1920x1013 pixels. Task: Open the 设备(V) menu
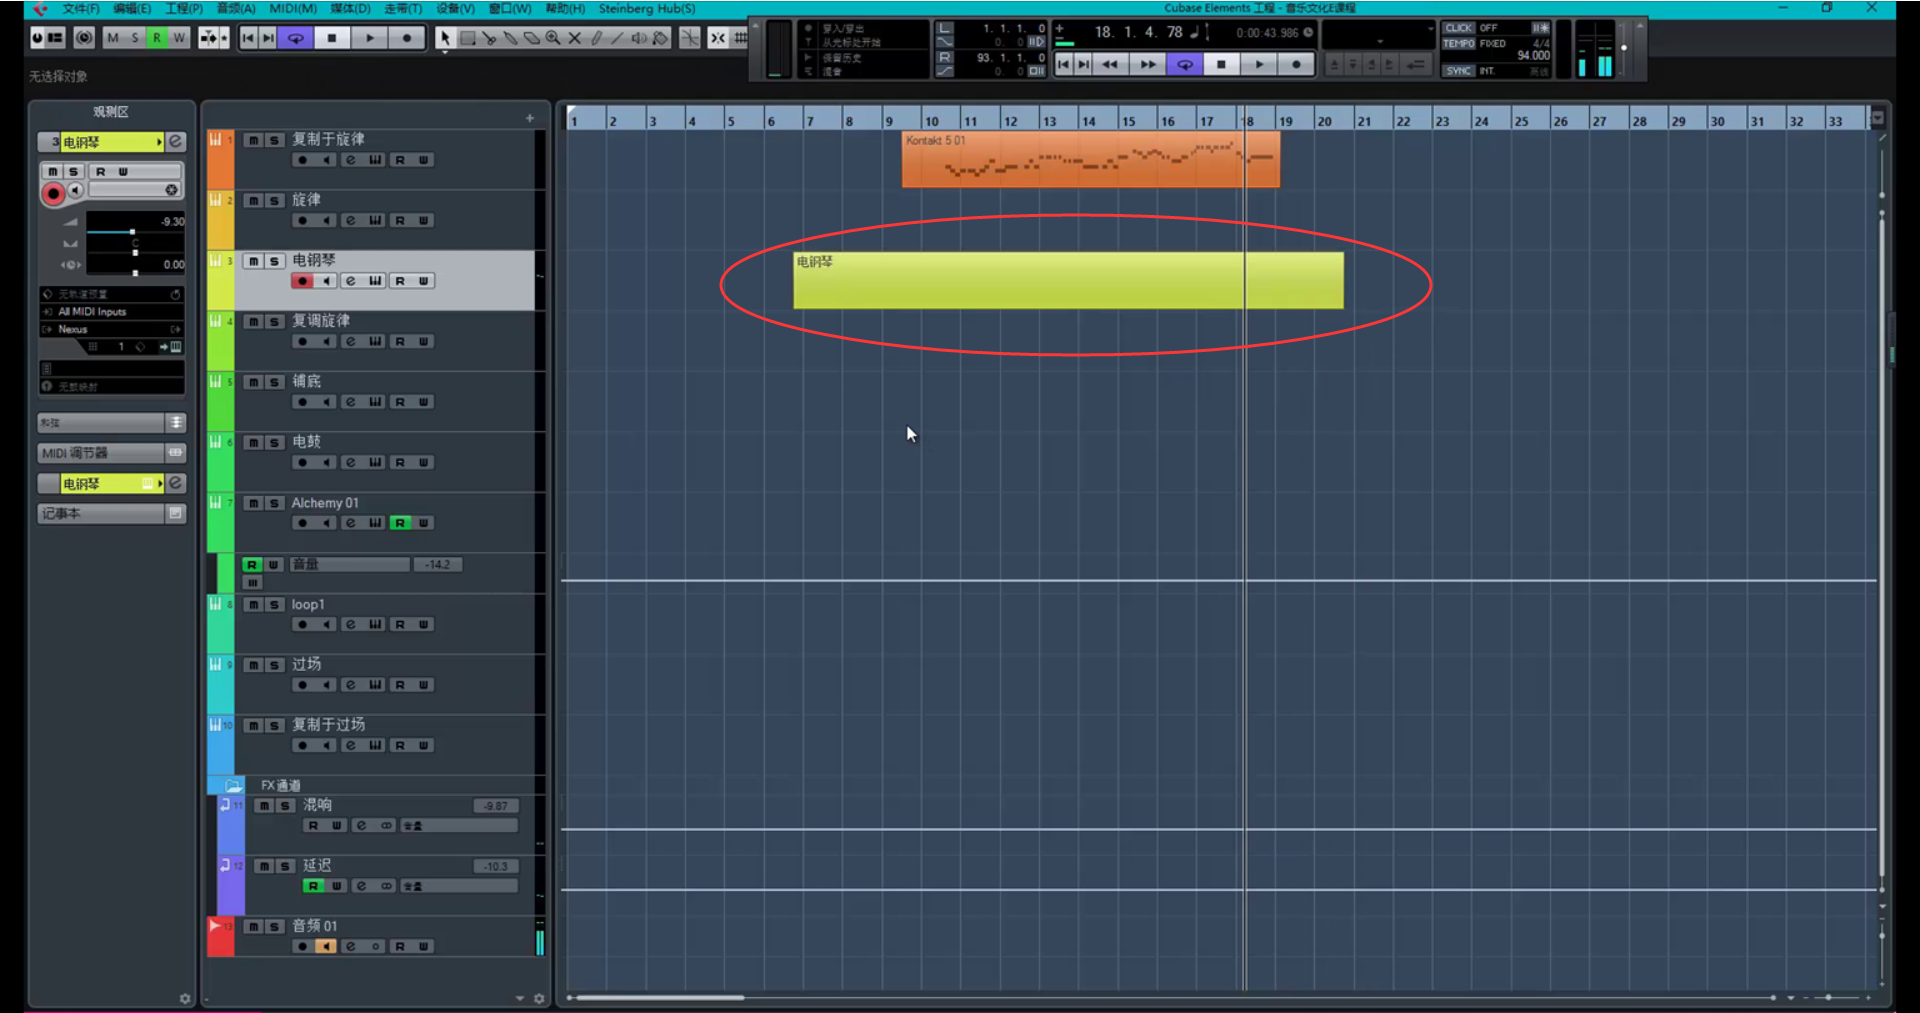(455, 8)
